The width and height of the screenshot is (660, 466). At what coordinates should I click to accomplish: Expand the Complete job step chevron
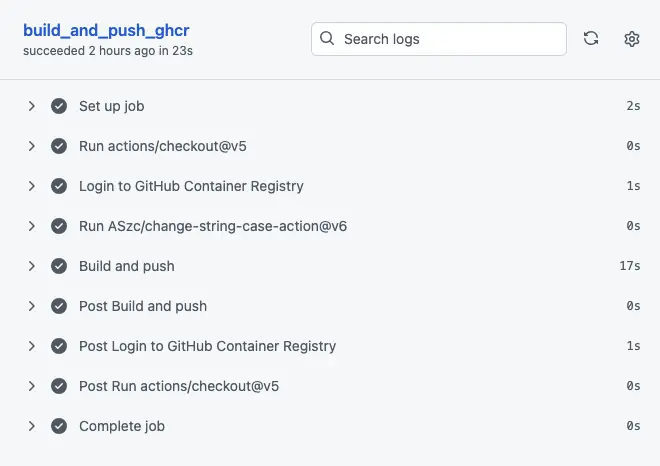click(32, 426)
